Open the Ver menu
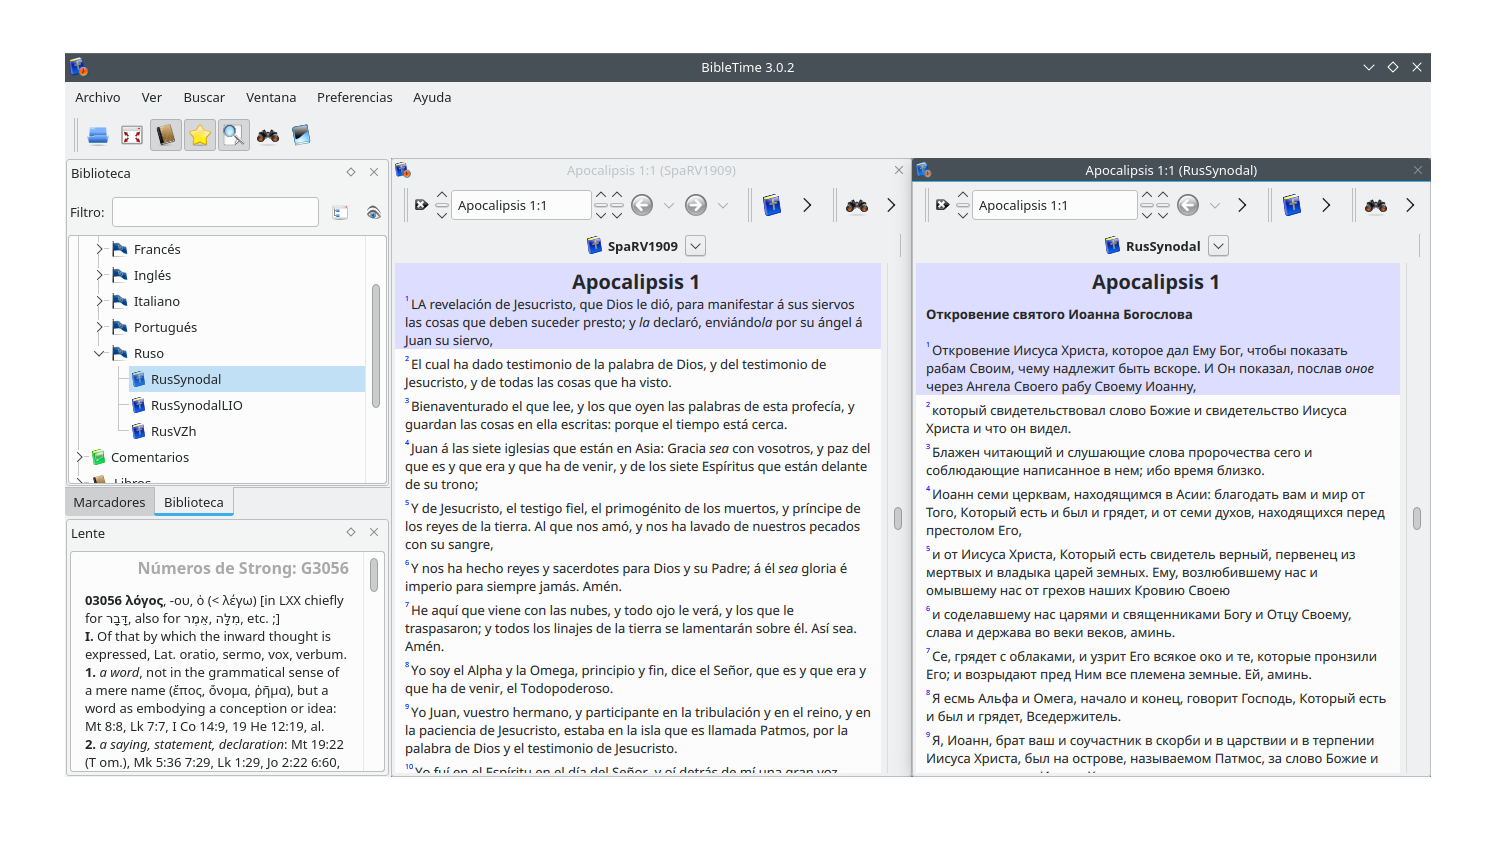The height and width of the screenshot is (854, 1496). pos(152,97)
